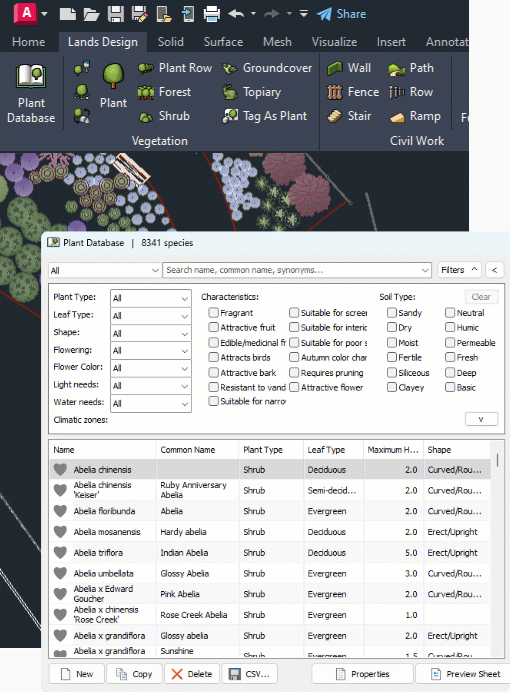The height and width of the screenshot is (692, 510).
Task: Click the Tag As Plant tool
Action: tap(264, 116)
